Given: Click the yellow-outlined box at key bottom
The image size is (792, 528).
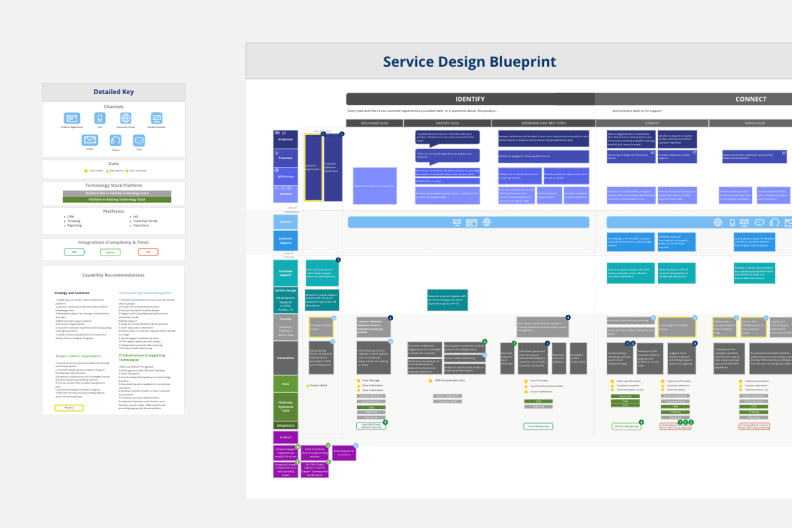Looking at the screenshot, I should pyautogui.click(x=69, y=408).
